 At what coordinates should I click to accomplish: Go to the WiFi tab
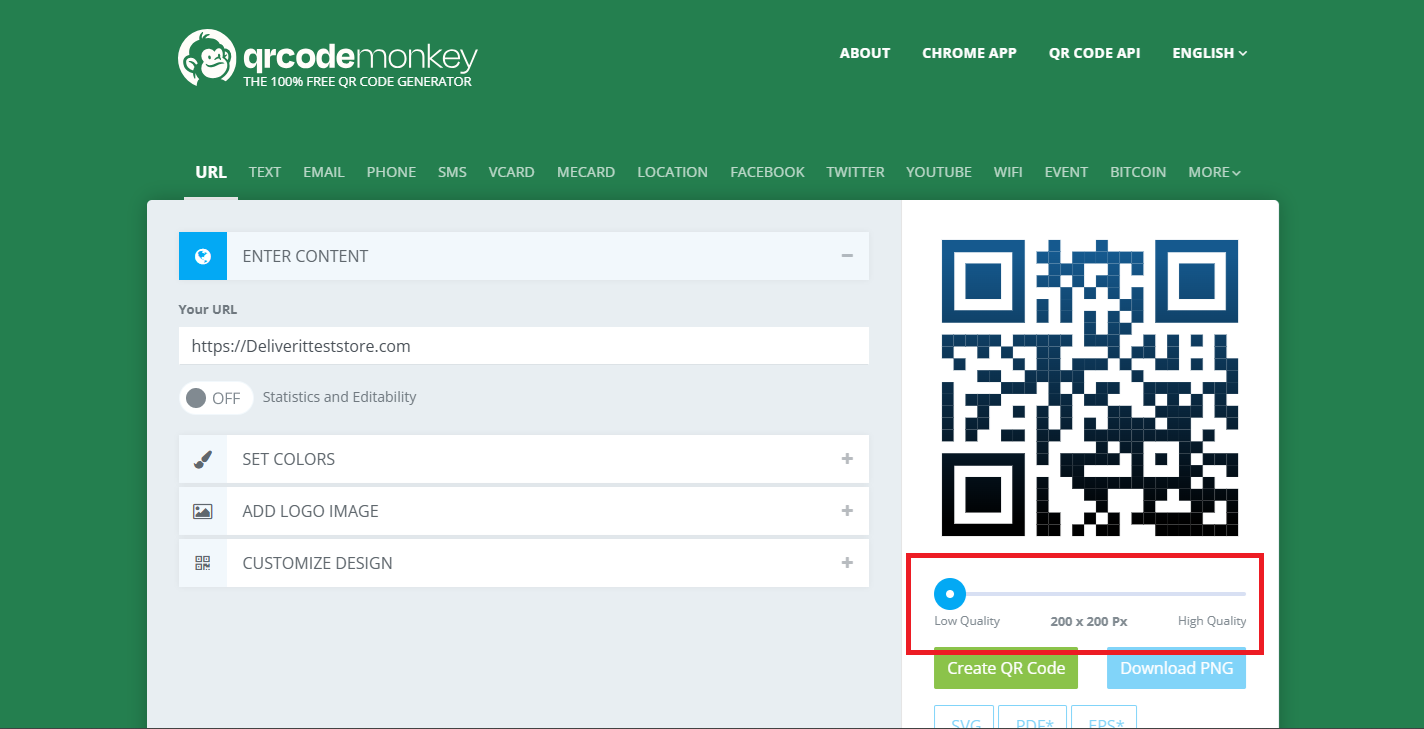(x=1008, y=172)
